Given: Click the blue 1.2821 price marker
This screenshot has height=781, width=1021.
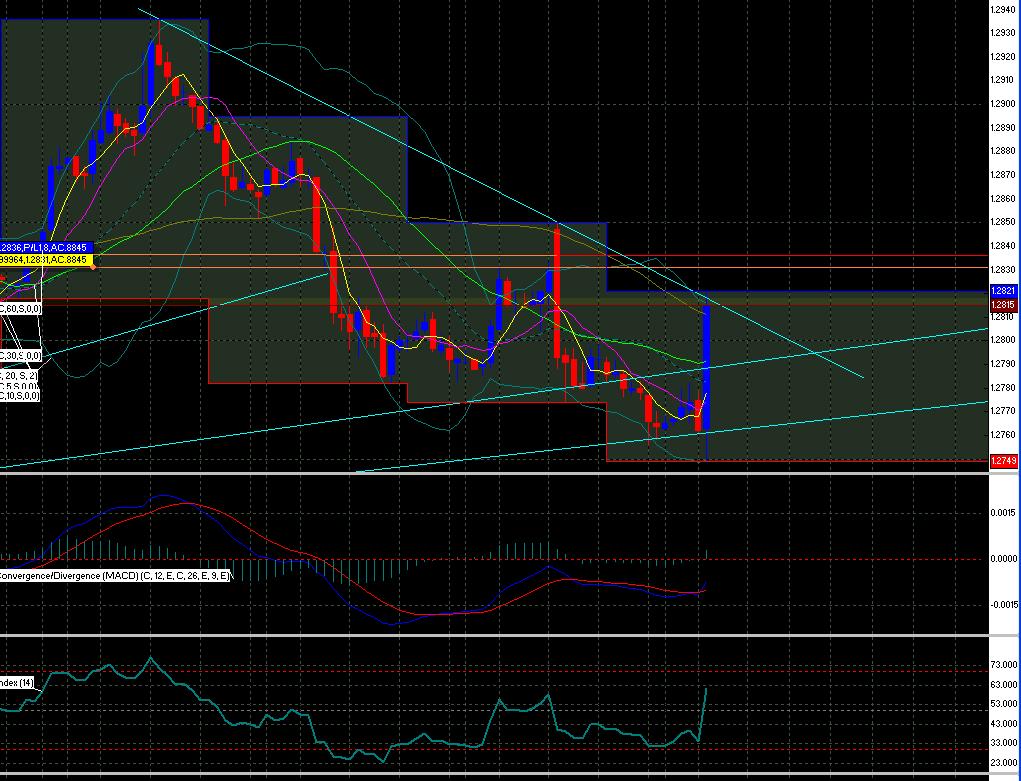Looking at the screenshot, I should point(1003,291).
